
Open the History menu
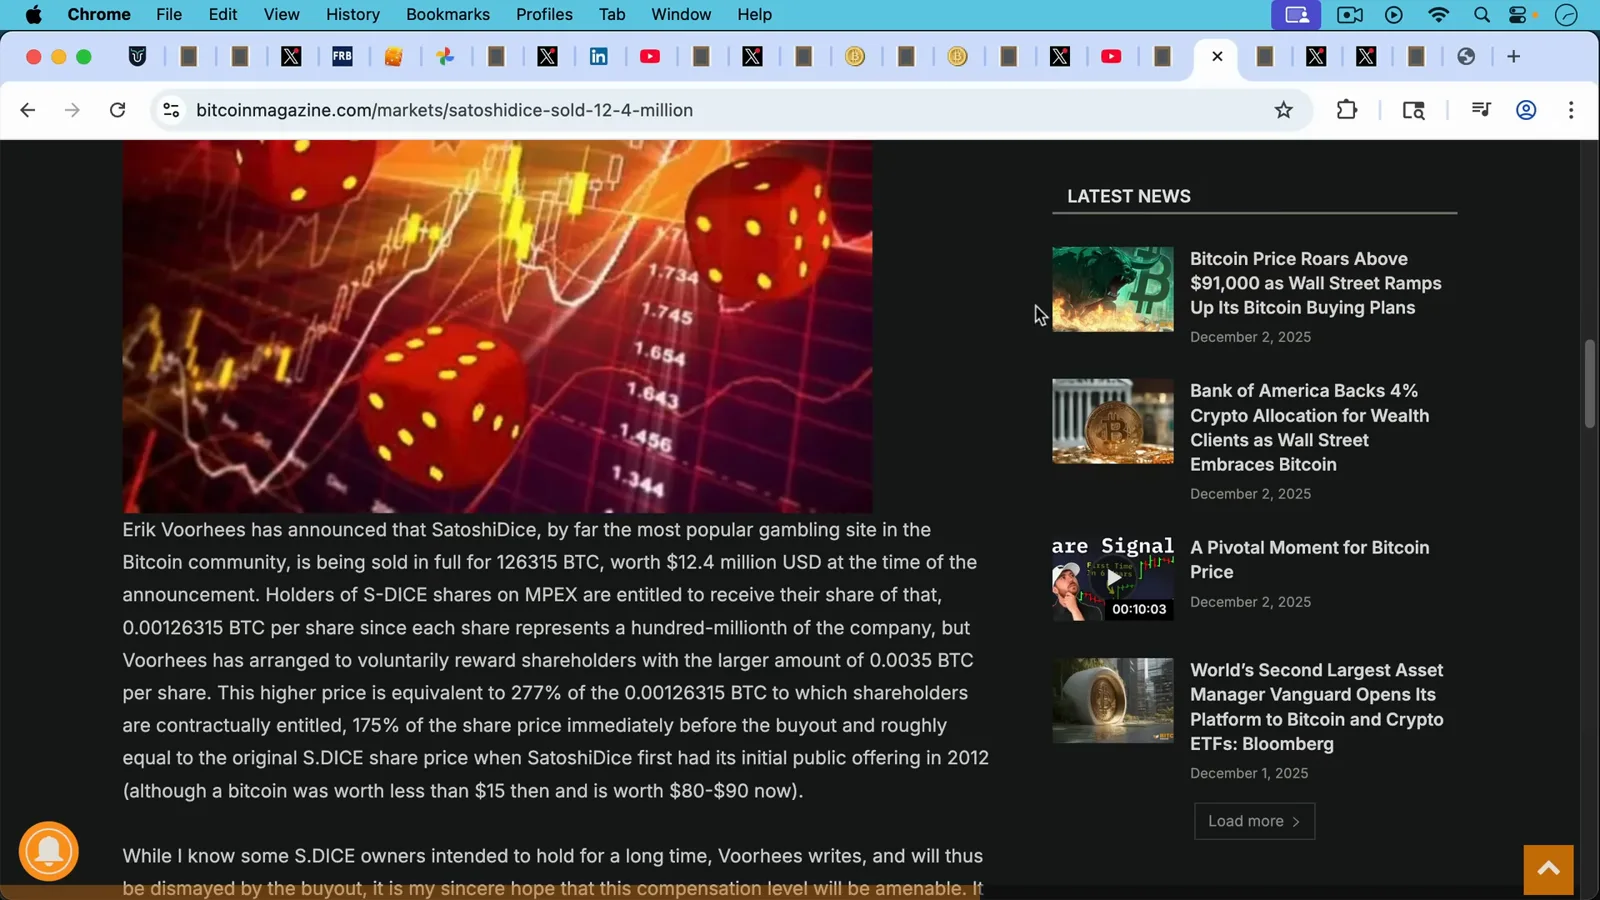coord(353,15)
